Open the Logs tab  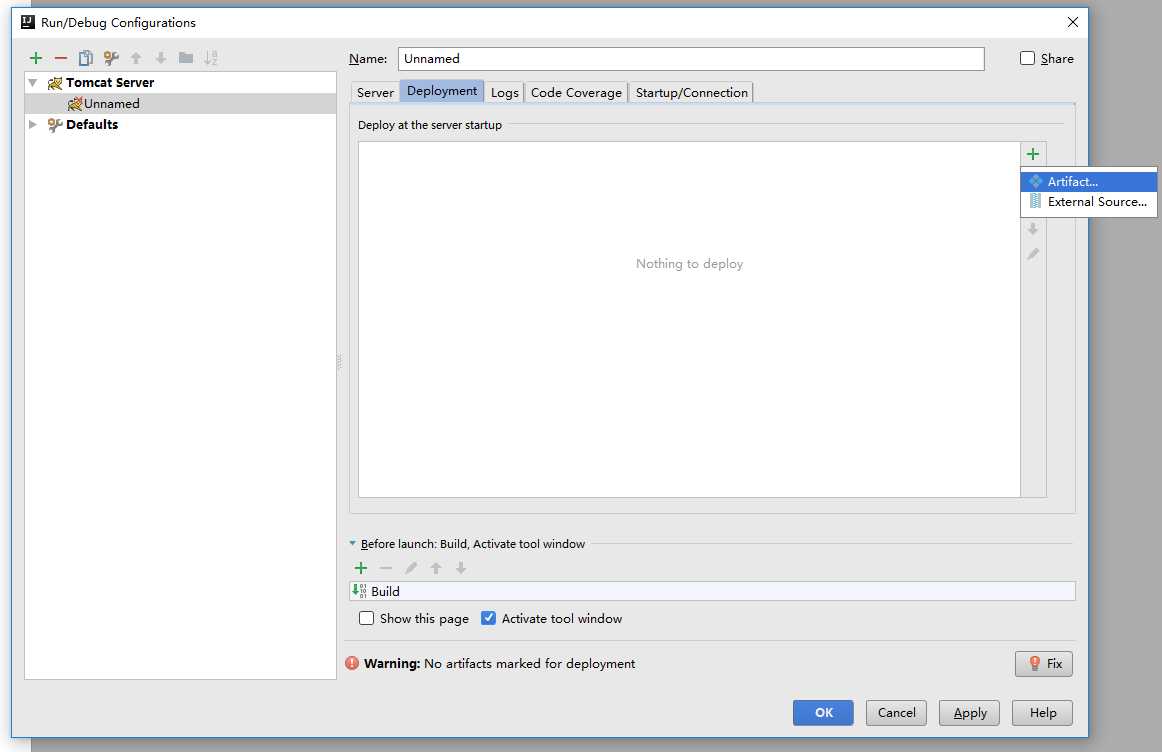(505, 93)
